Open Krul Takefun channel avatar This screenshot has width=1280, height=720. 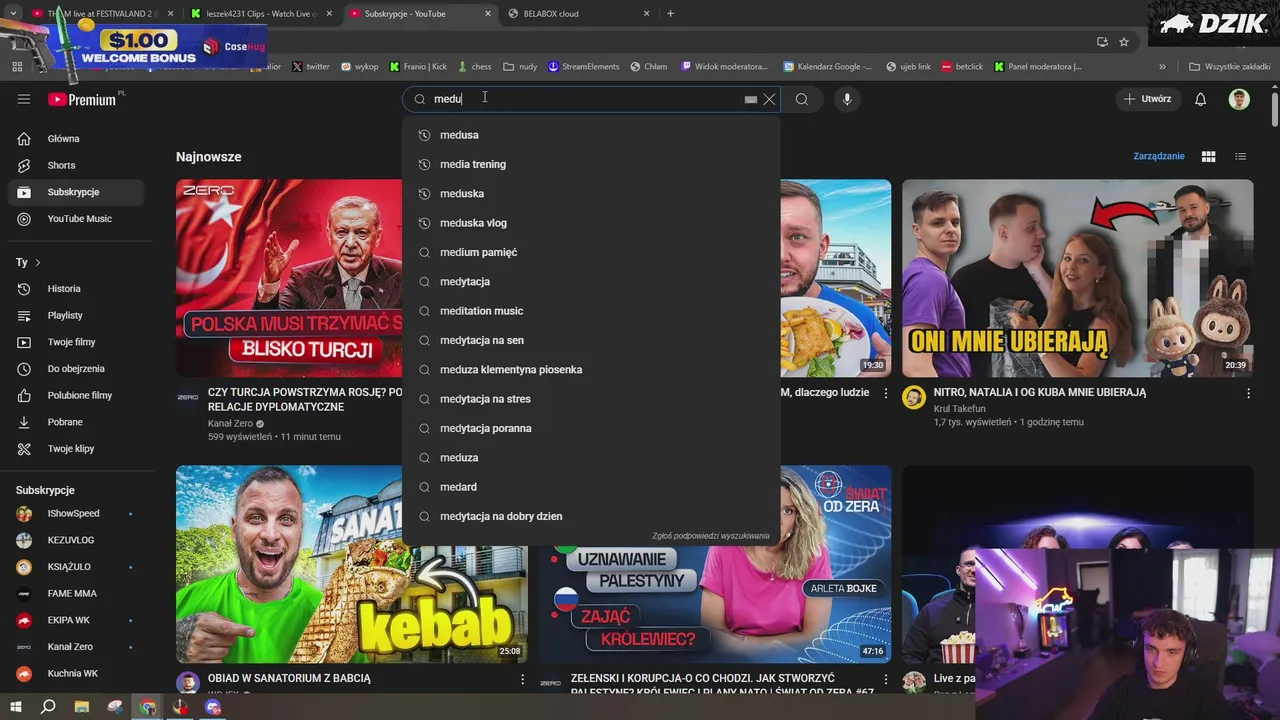pyautogui.click(x=914, y=397)
